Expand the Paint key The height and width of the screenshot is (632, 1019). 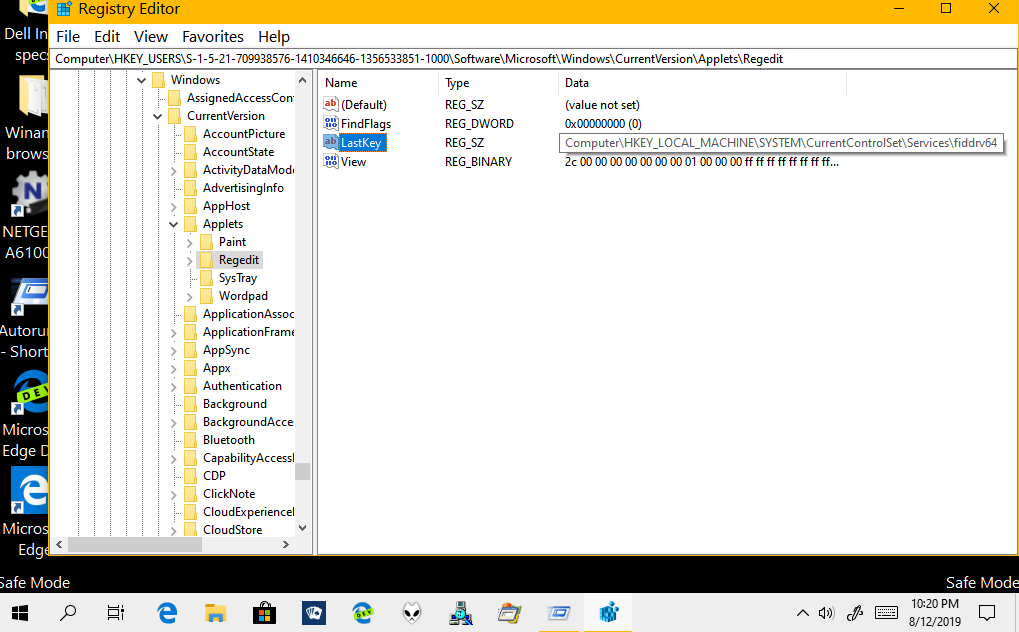pos(190,243)
